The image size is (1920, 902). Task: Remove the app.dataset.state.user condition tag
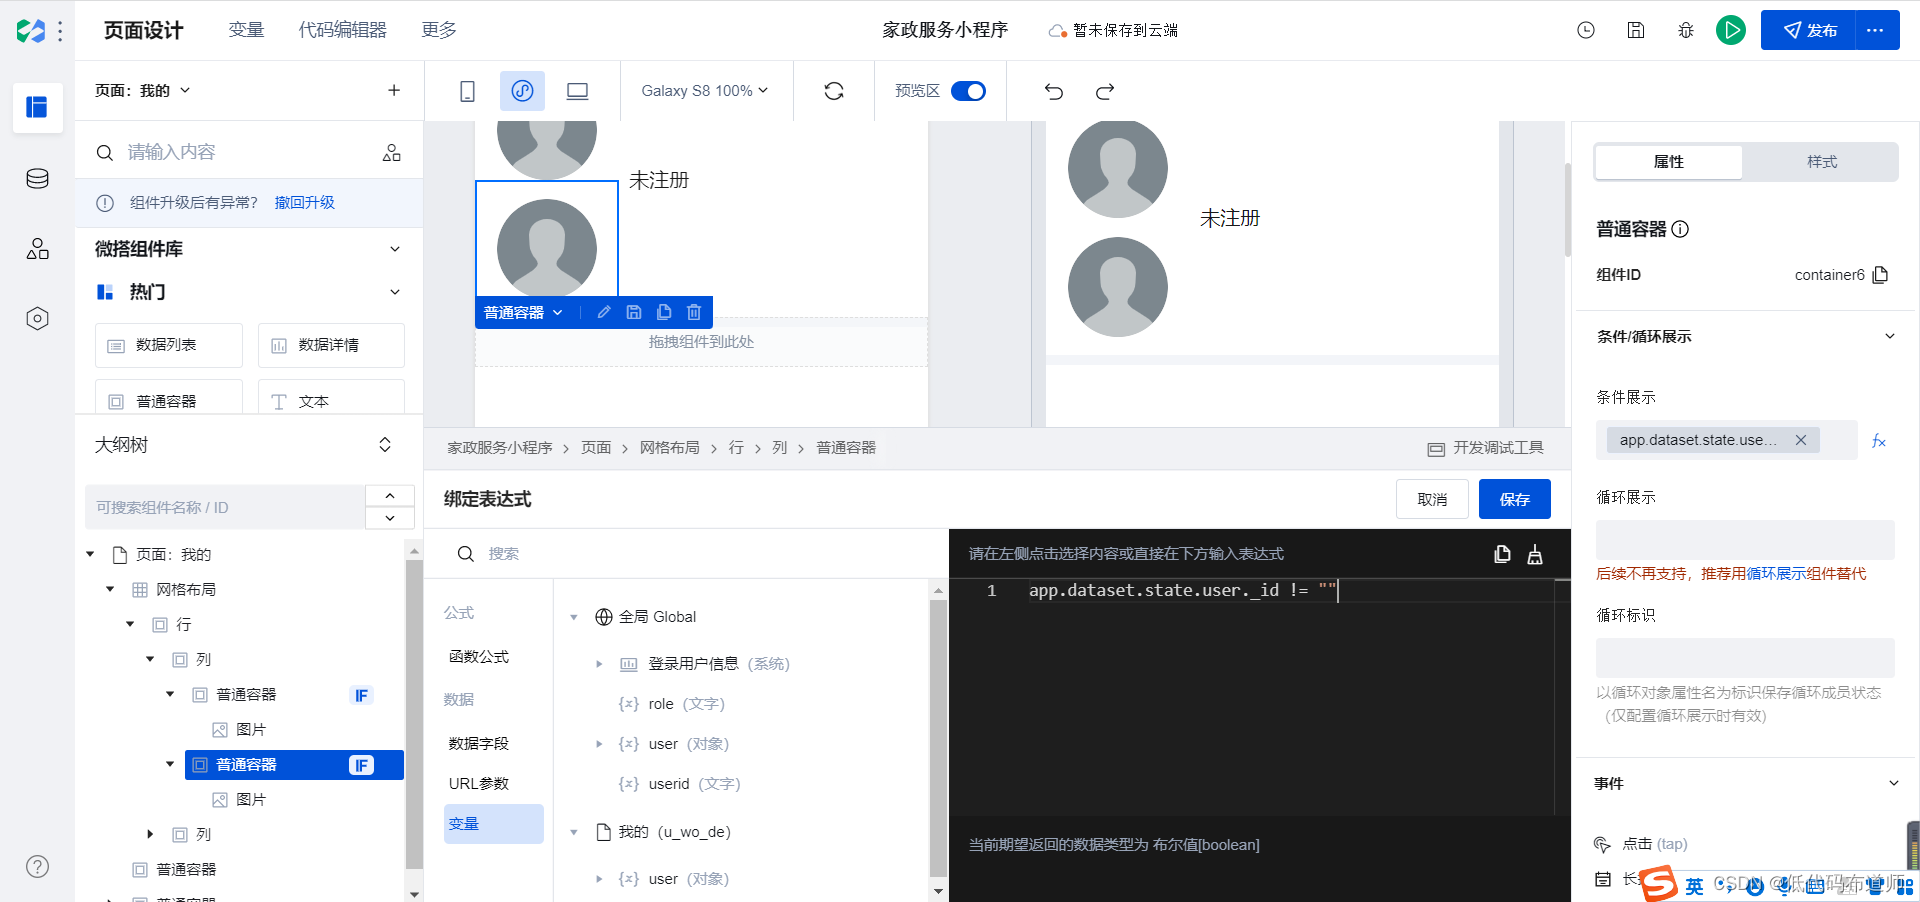(x=1801, y=440)
